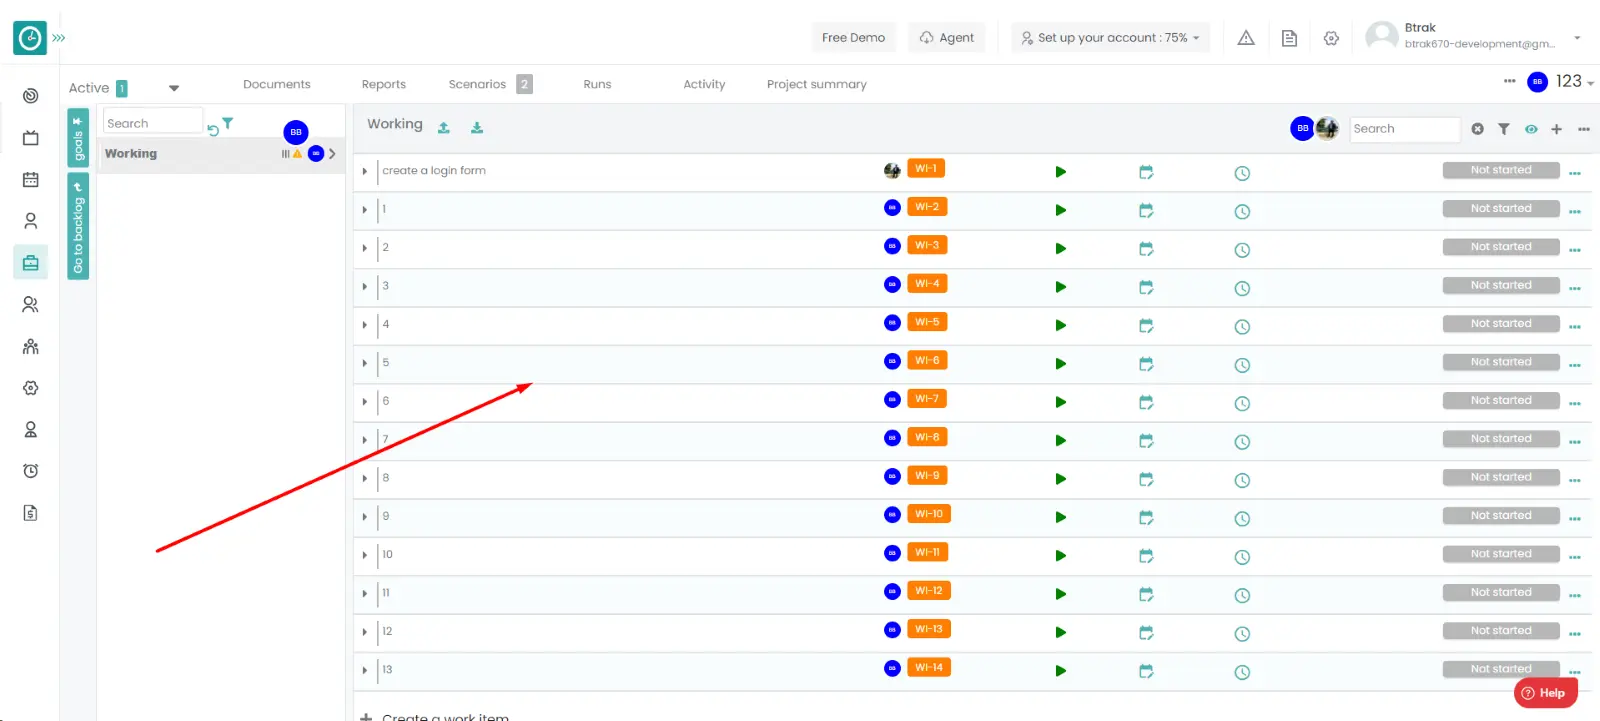
Task: Click clock icon on WI-5 row
Action: click(x=1242, y=326)
